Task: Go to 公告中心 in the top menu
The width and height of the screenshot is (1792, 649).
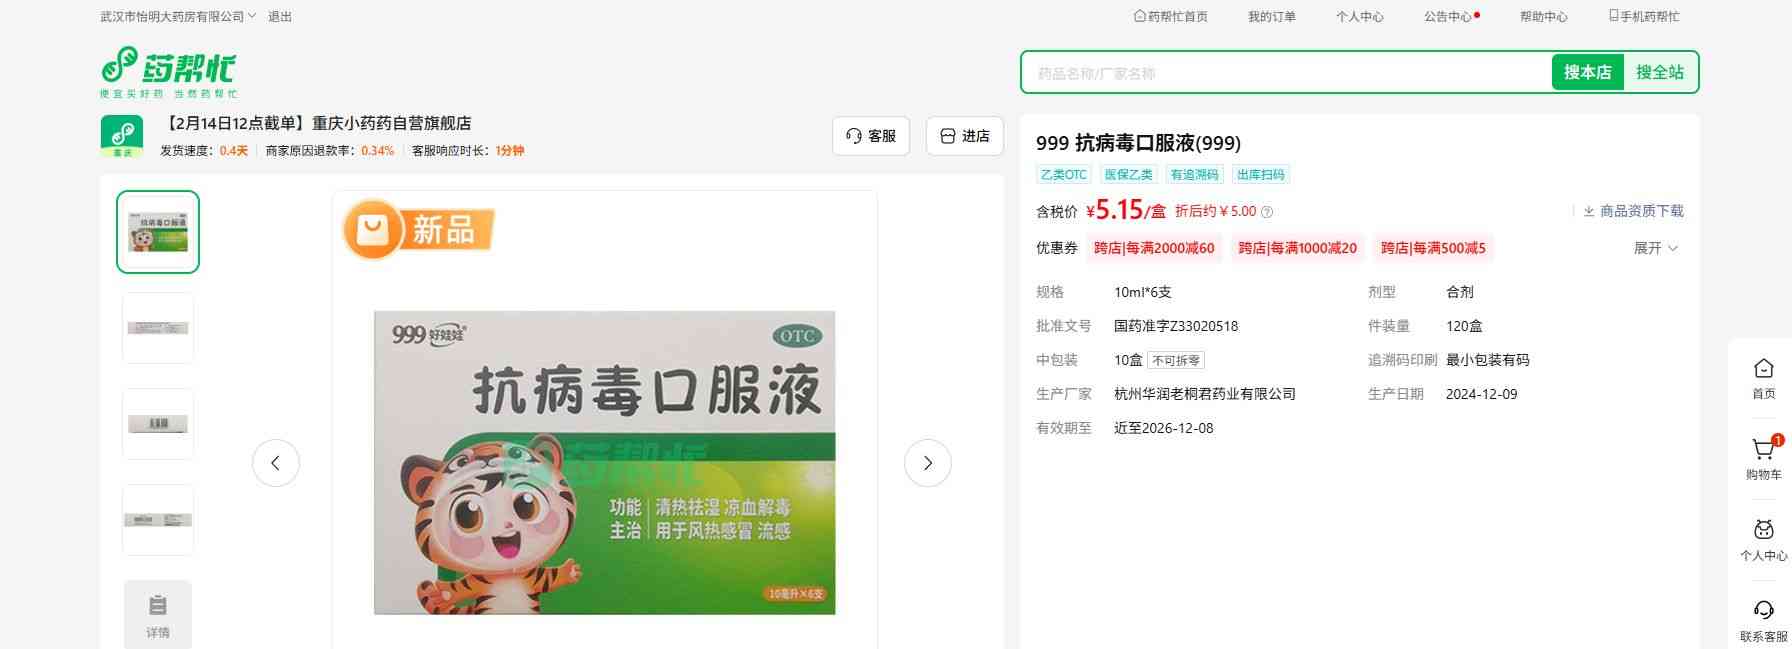Action: (x=1450, y=17)
